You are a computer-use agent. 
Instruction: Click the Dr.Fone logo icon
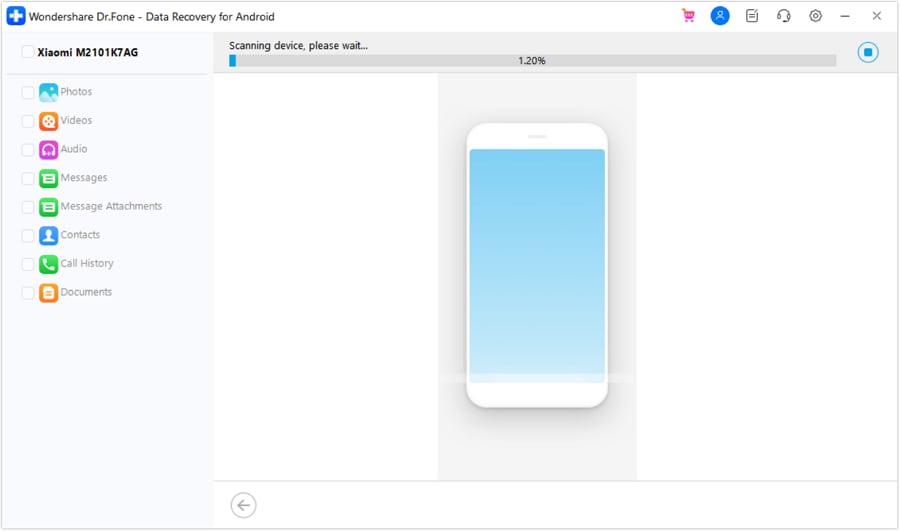16,16
